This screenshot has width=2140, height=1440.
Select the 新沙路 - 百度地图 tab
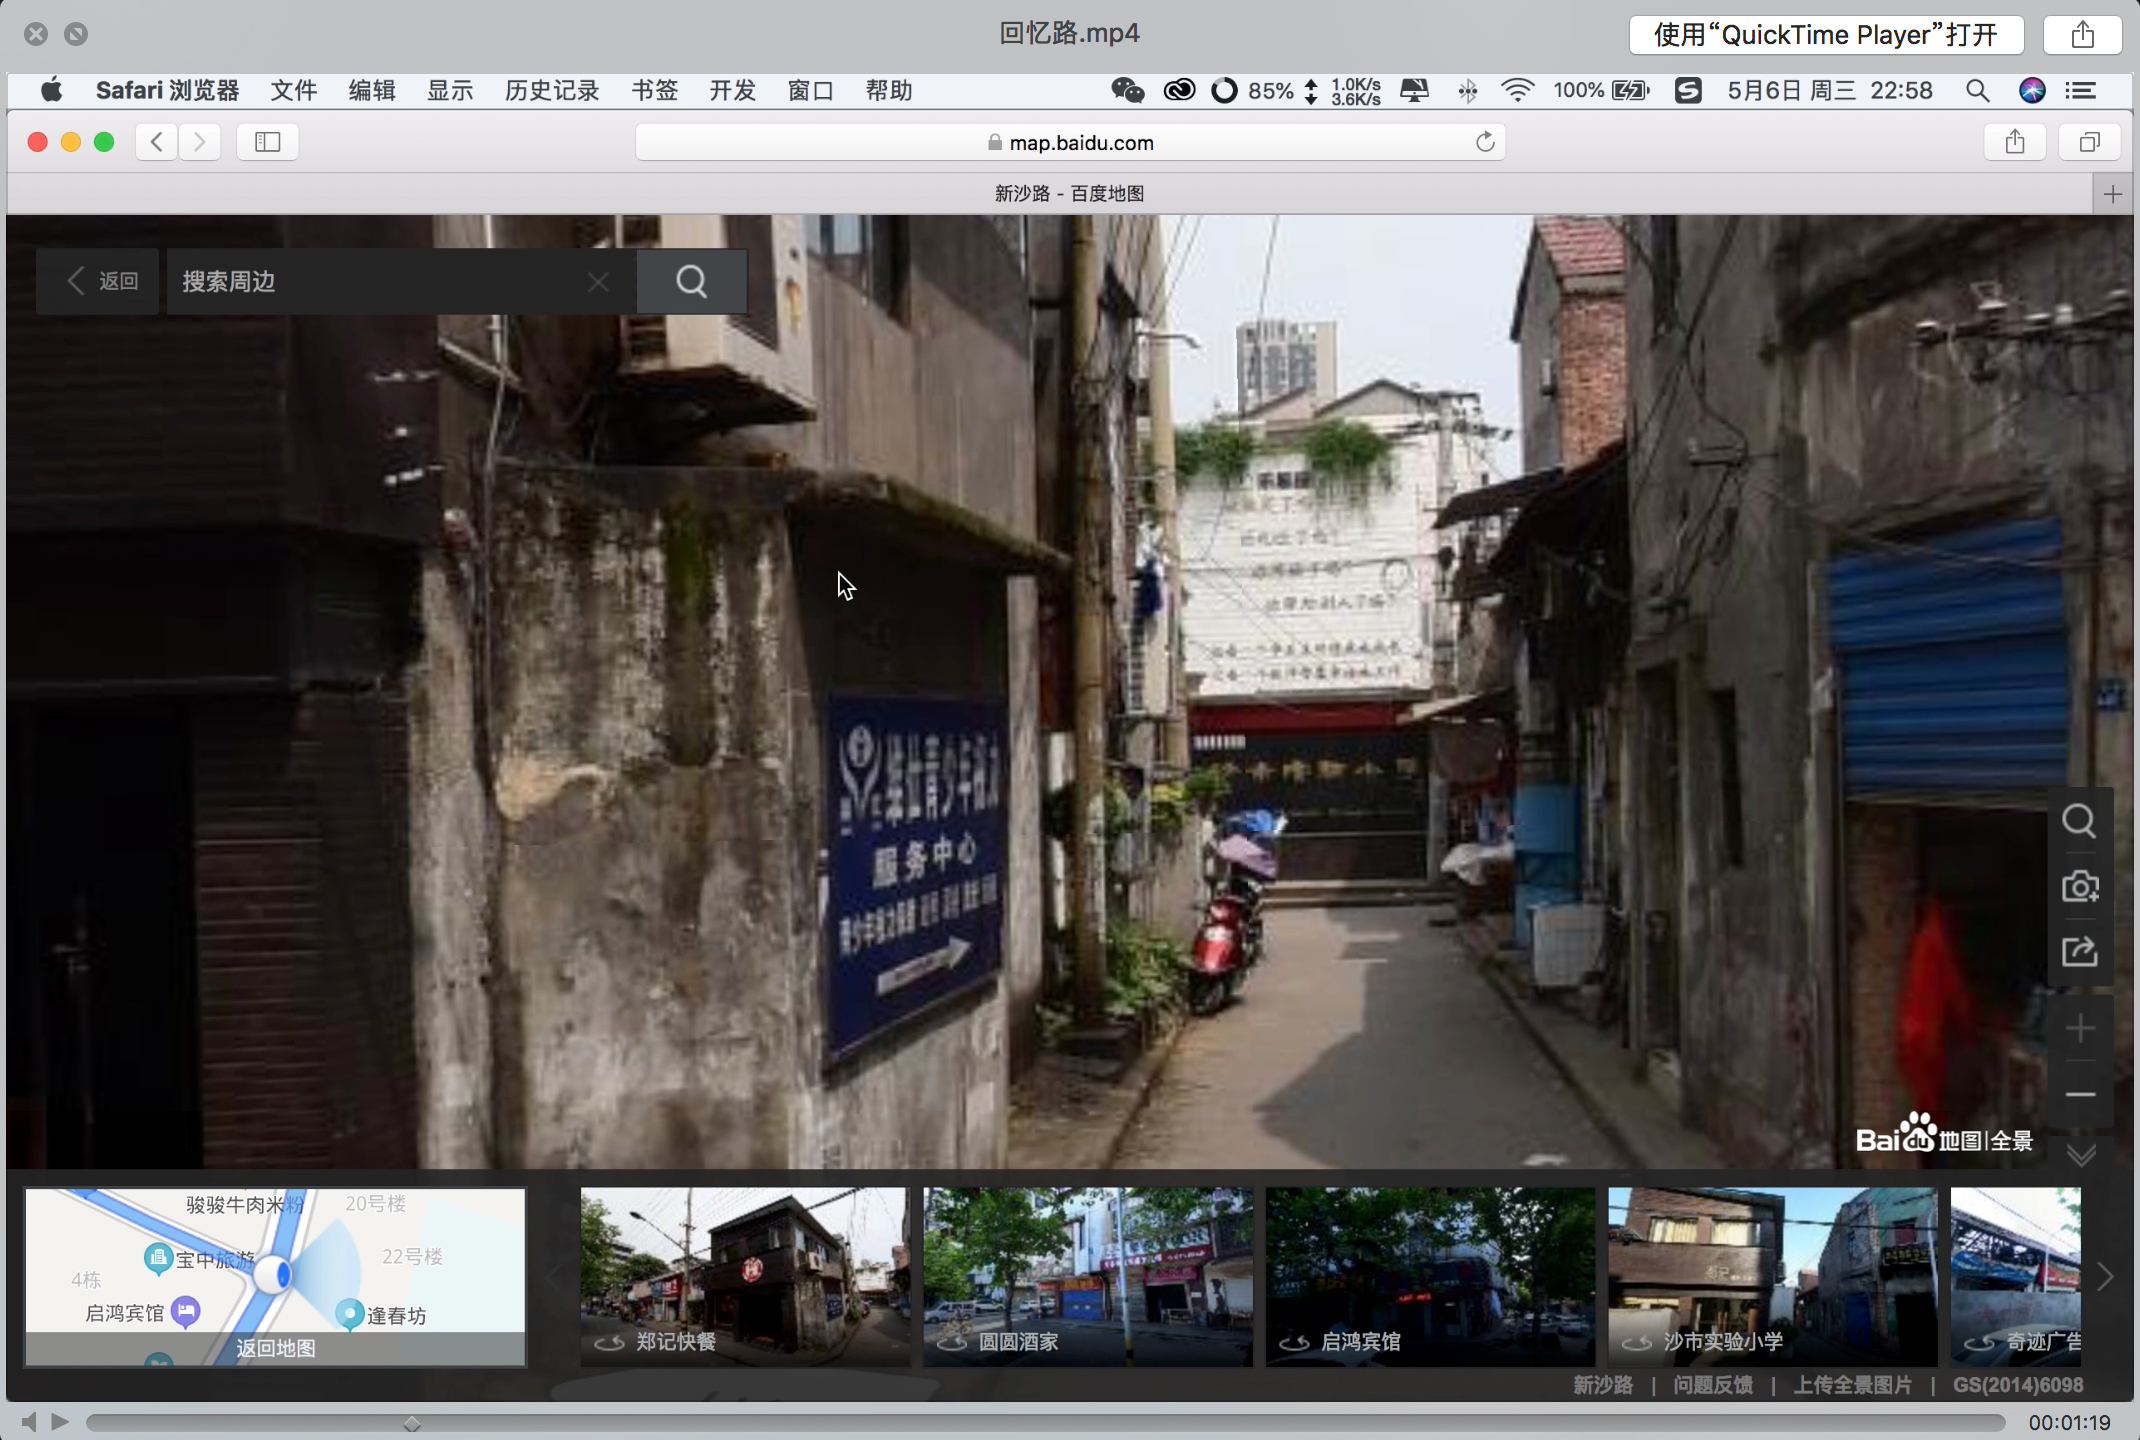(1069, 194)
